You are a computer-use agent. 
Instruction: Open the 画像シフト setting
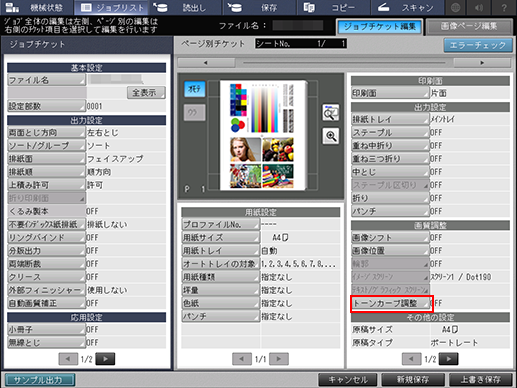point(390,238)
